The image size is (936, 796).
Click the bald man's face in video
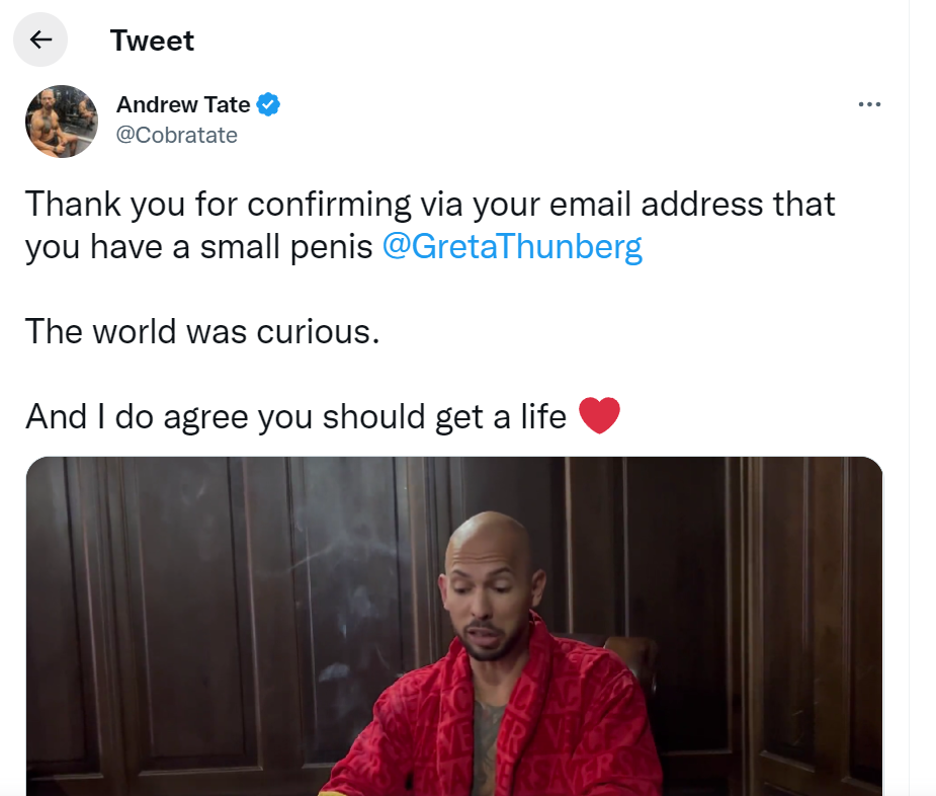(488, 603)
